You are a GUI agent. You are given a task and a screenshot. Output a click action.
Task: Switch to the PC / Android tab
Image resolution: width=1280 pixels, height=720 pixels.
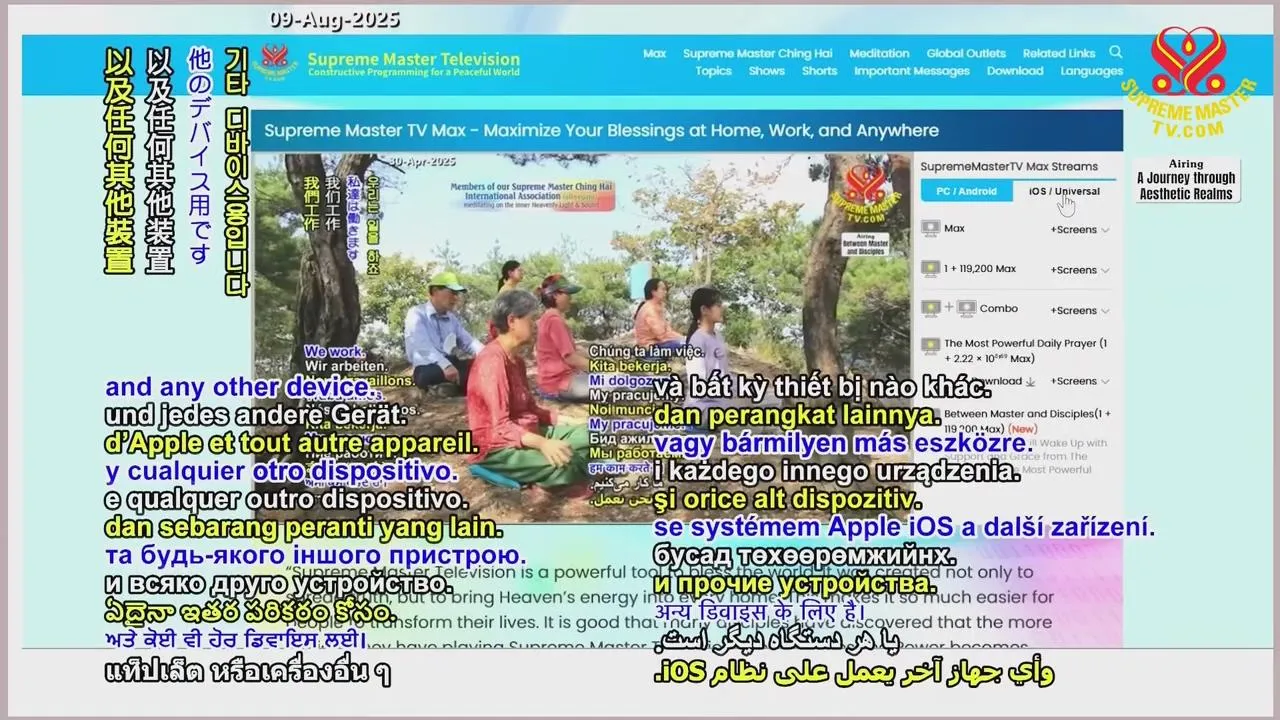tap(966, 191)
